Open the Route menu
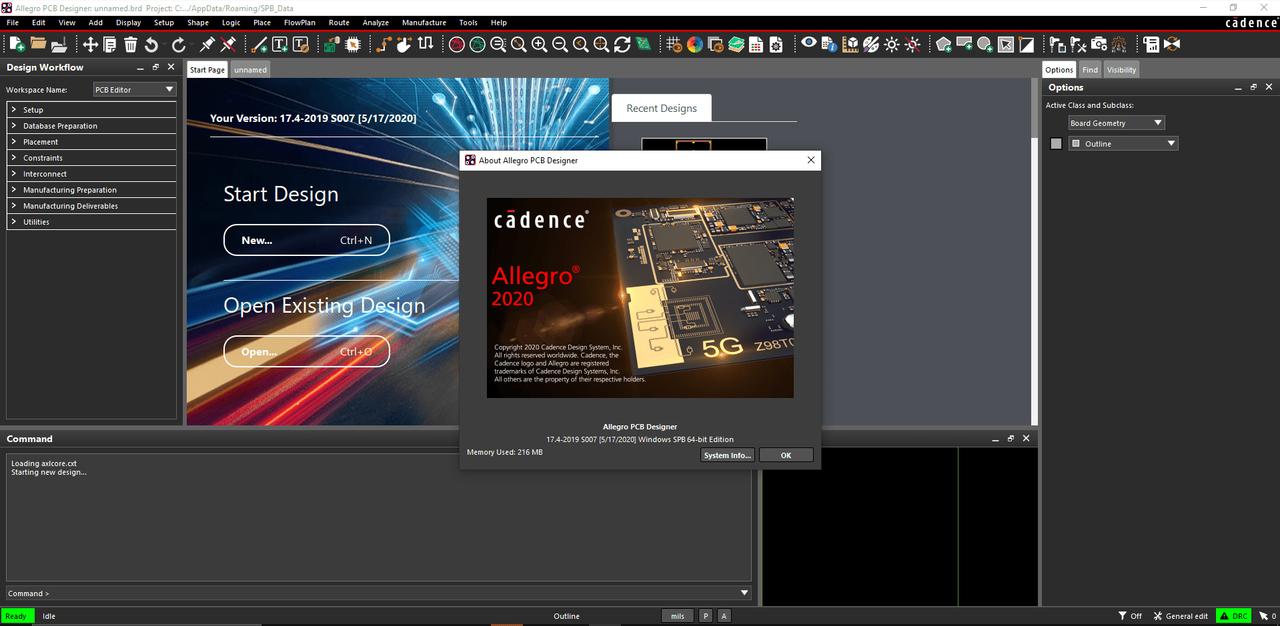Screen dimensions: 1280x626 339,22
